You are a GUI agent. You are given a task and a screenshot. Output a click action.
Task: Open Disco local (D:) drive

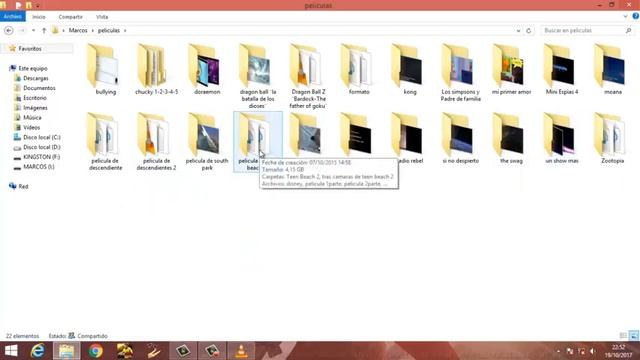42,147
